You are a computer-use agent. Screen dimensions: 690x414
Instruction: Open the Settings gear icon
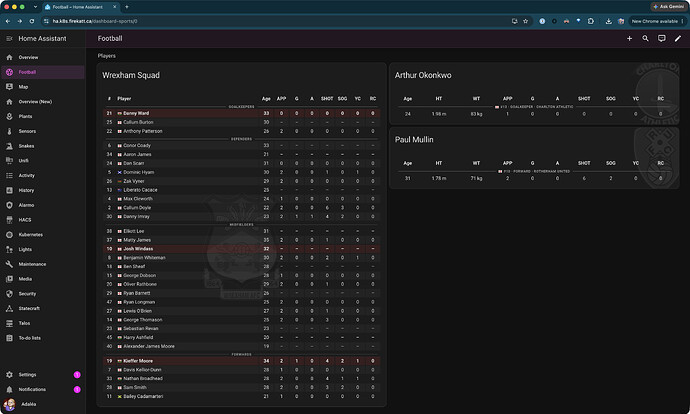point(9,375)
